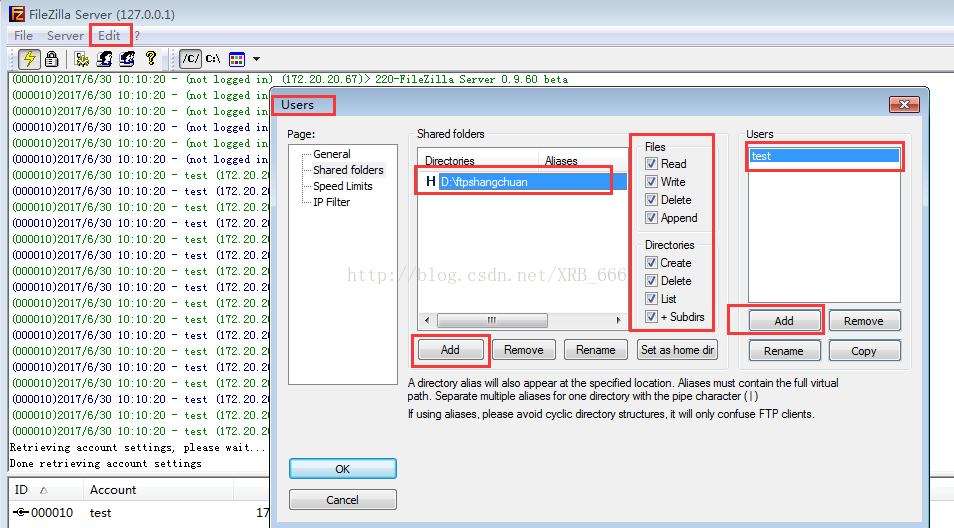Toggle the Files Write checkbox
The image size is (954, 528).
point(652,182)
